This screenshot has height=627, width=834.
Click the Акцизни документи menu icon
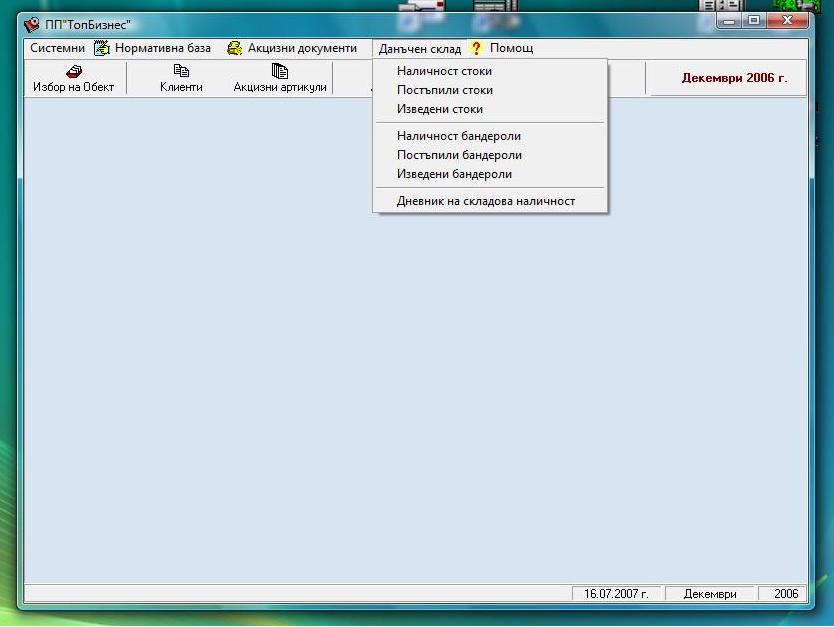(235, 48)
